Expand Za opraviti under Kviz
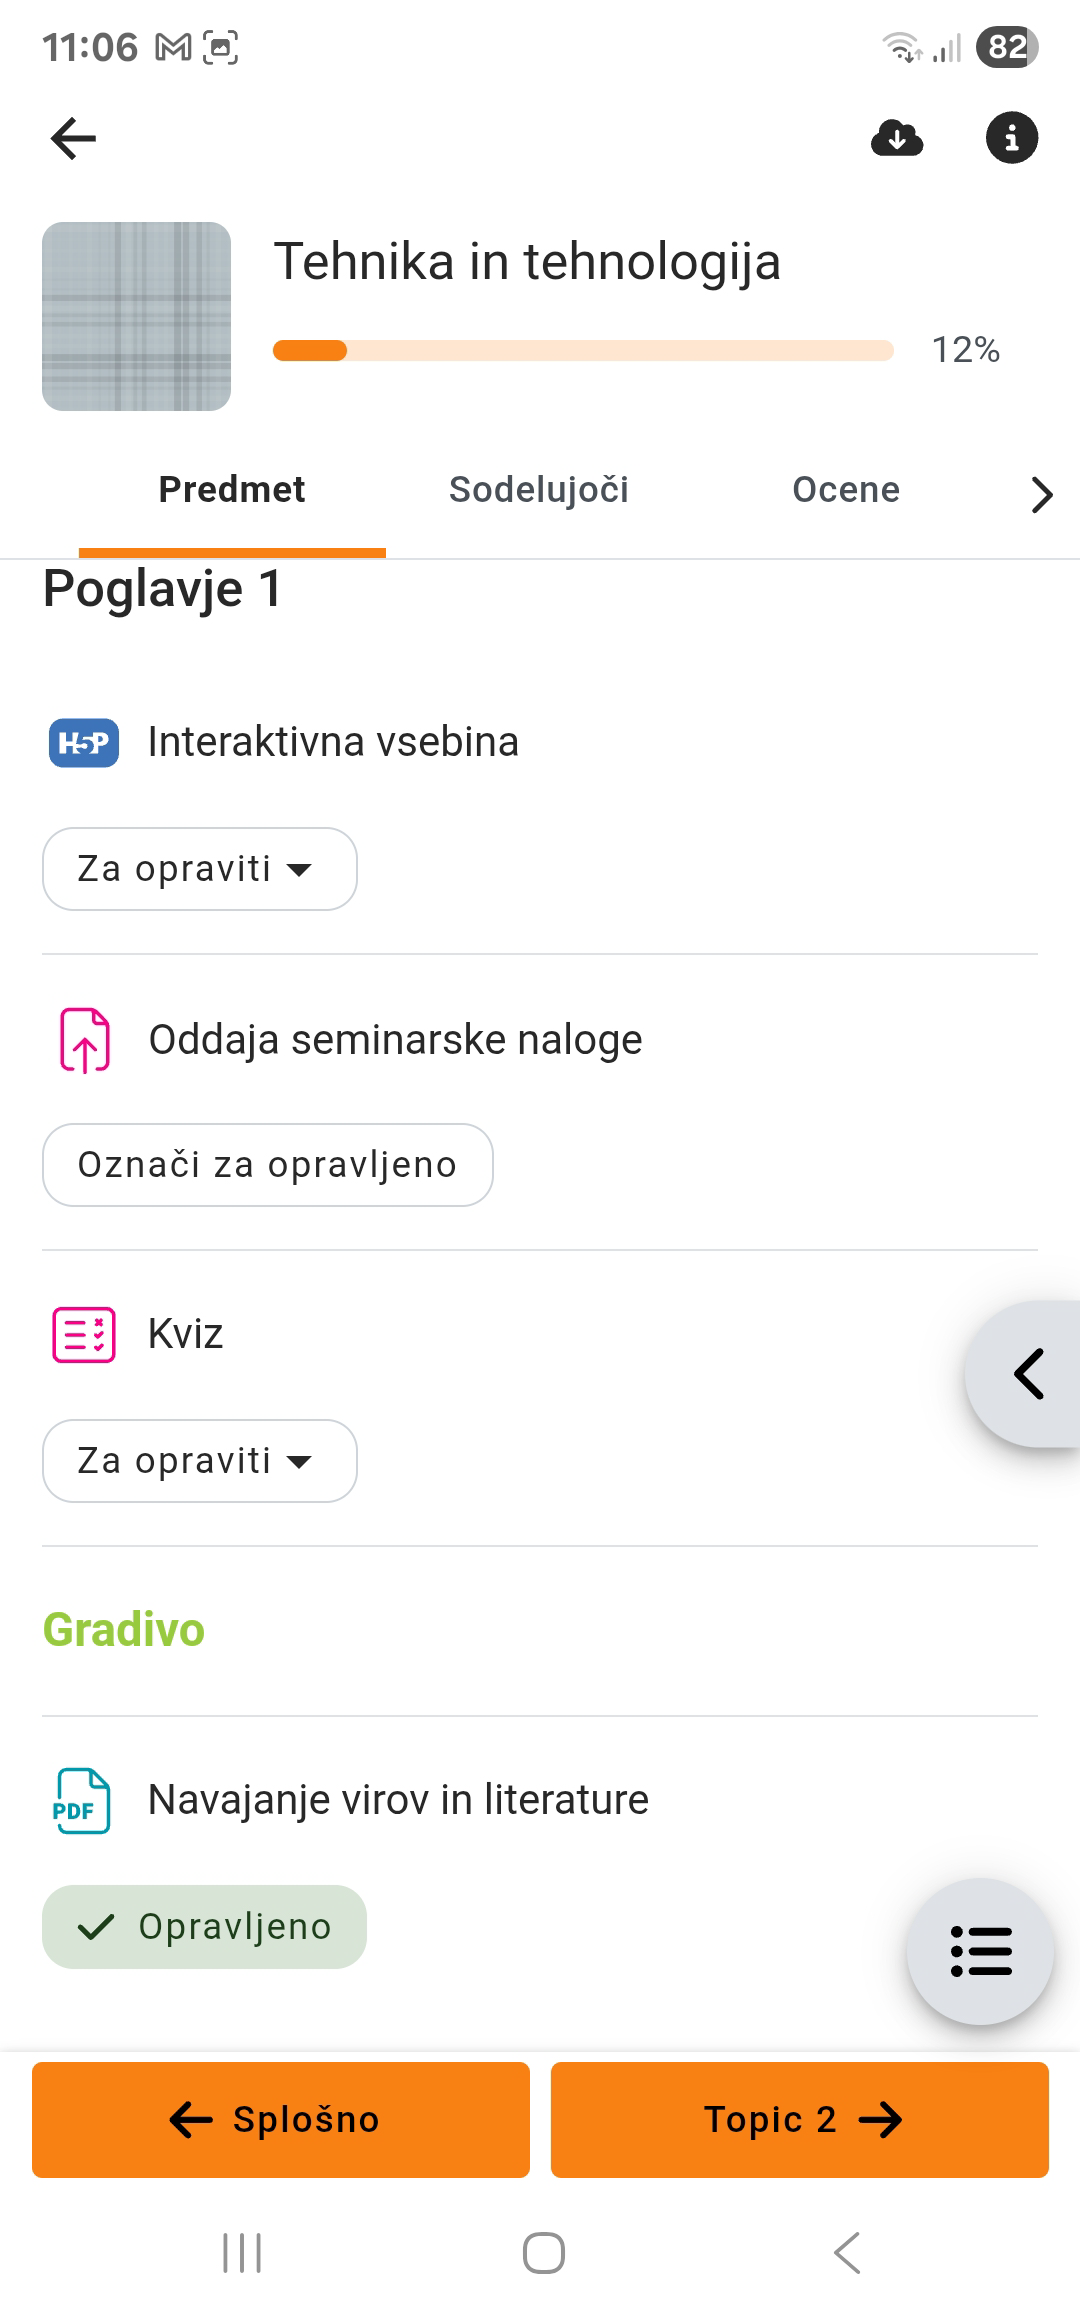 [199, 1461]
